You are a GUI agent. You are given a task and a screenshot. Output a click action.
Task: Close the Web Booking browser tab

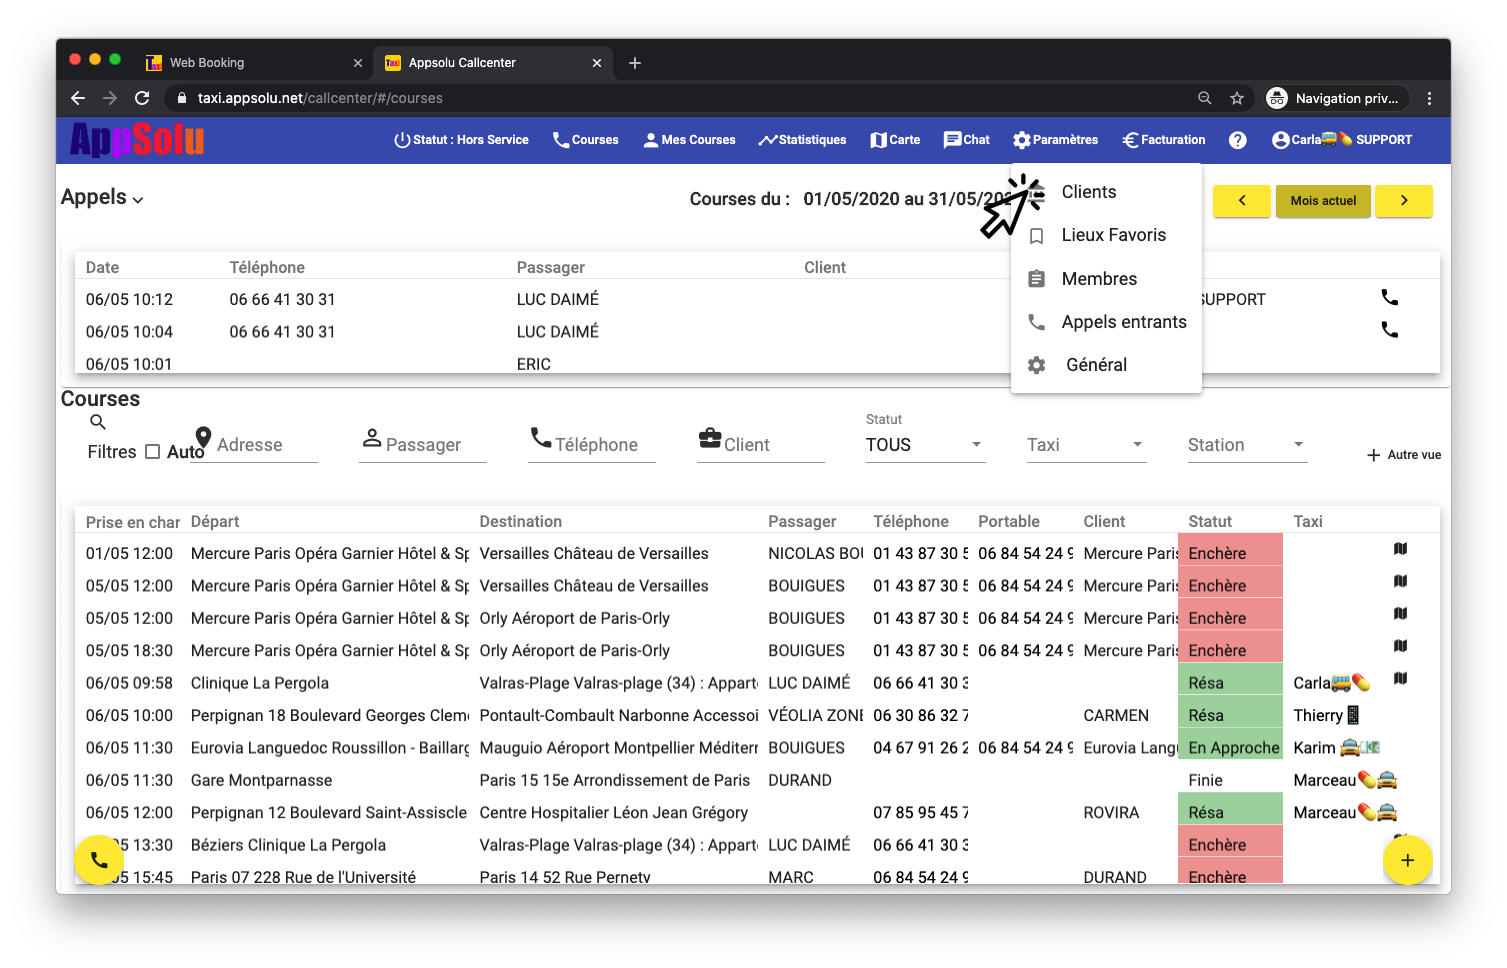coord(358,63)
